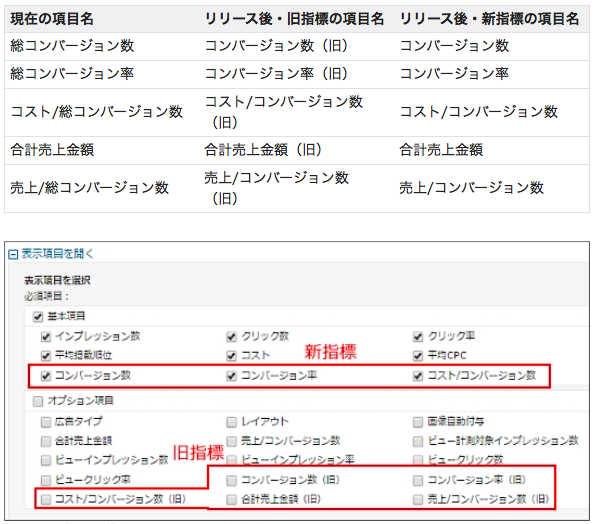Uncheck the 基本項目 group checkbox
Image resolution: width=595 pixels, height=524 pixels.
point(38,317)
